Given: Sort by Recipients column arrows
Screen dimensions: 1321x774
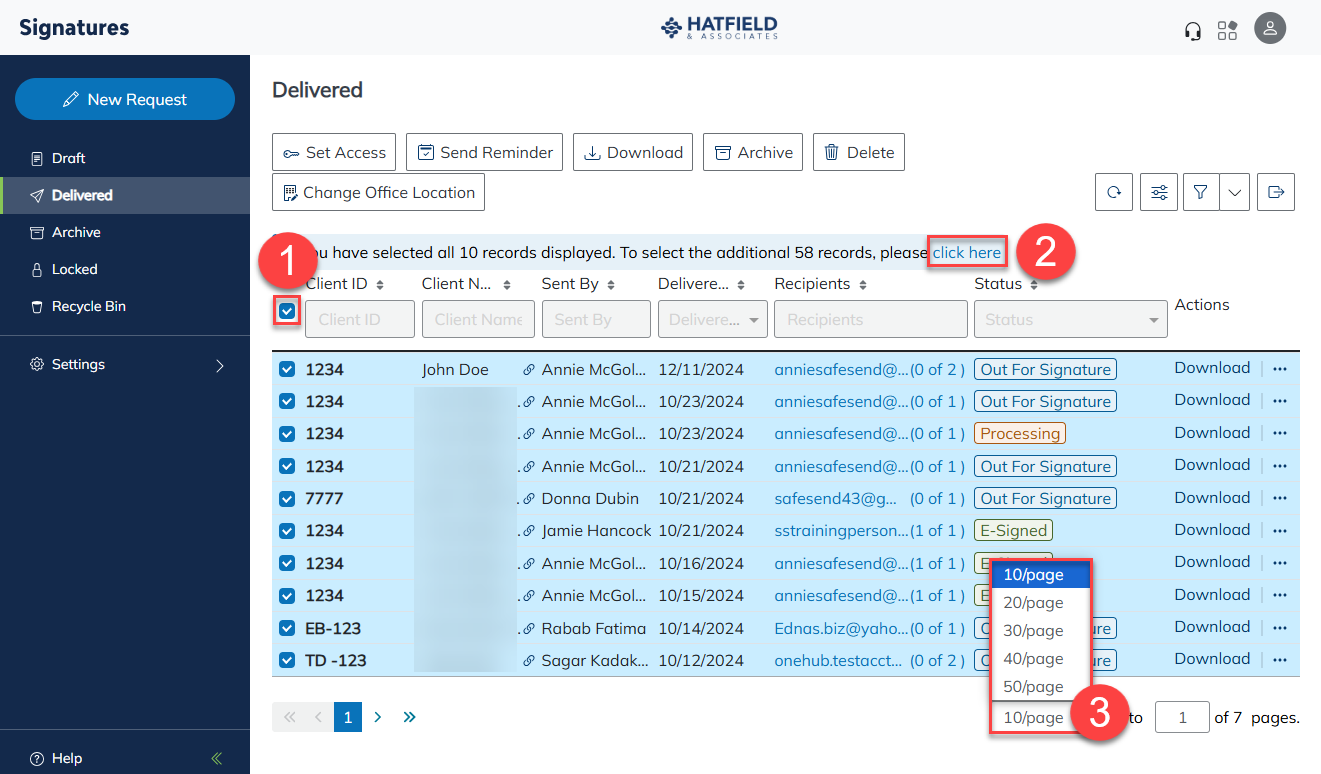Looking at the screenshot, I should (x=862, y=285).
